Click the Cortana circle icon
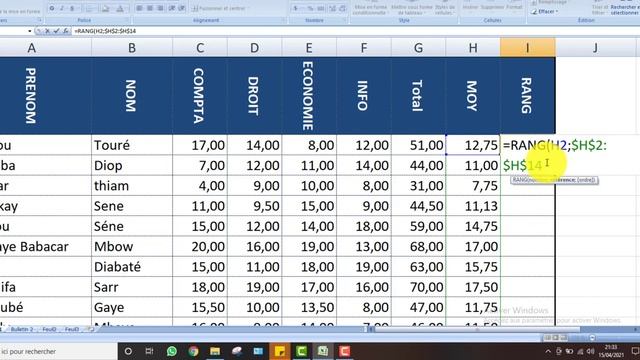 (128, 351)
